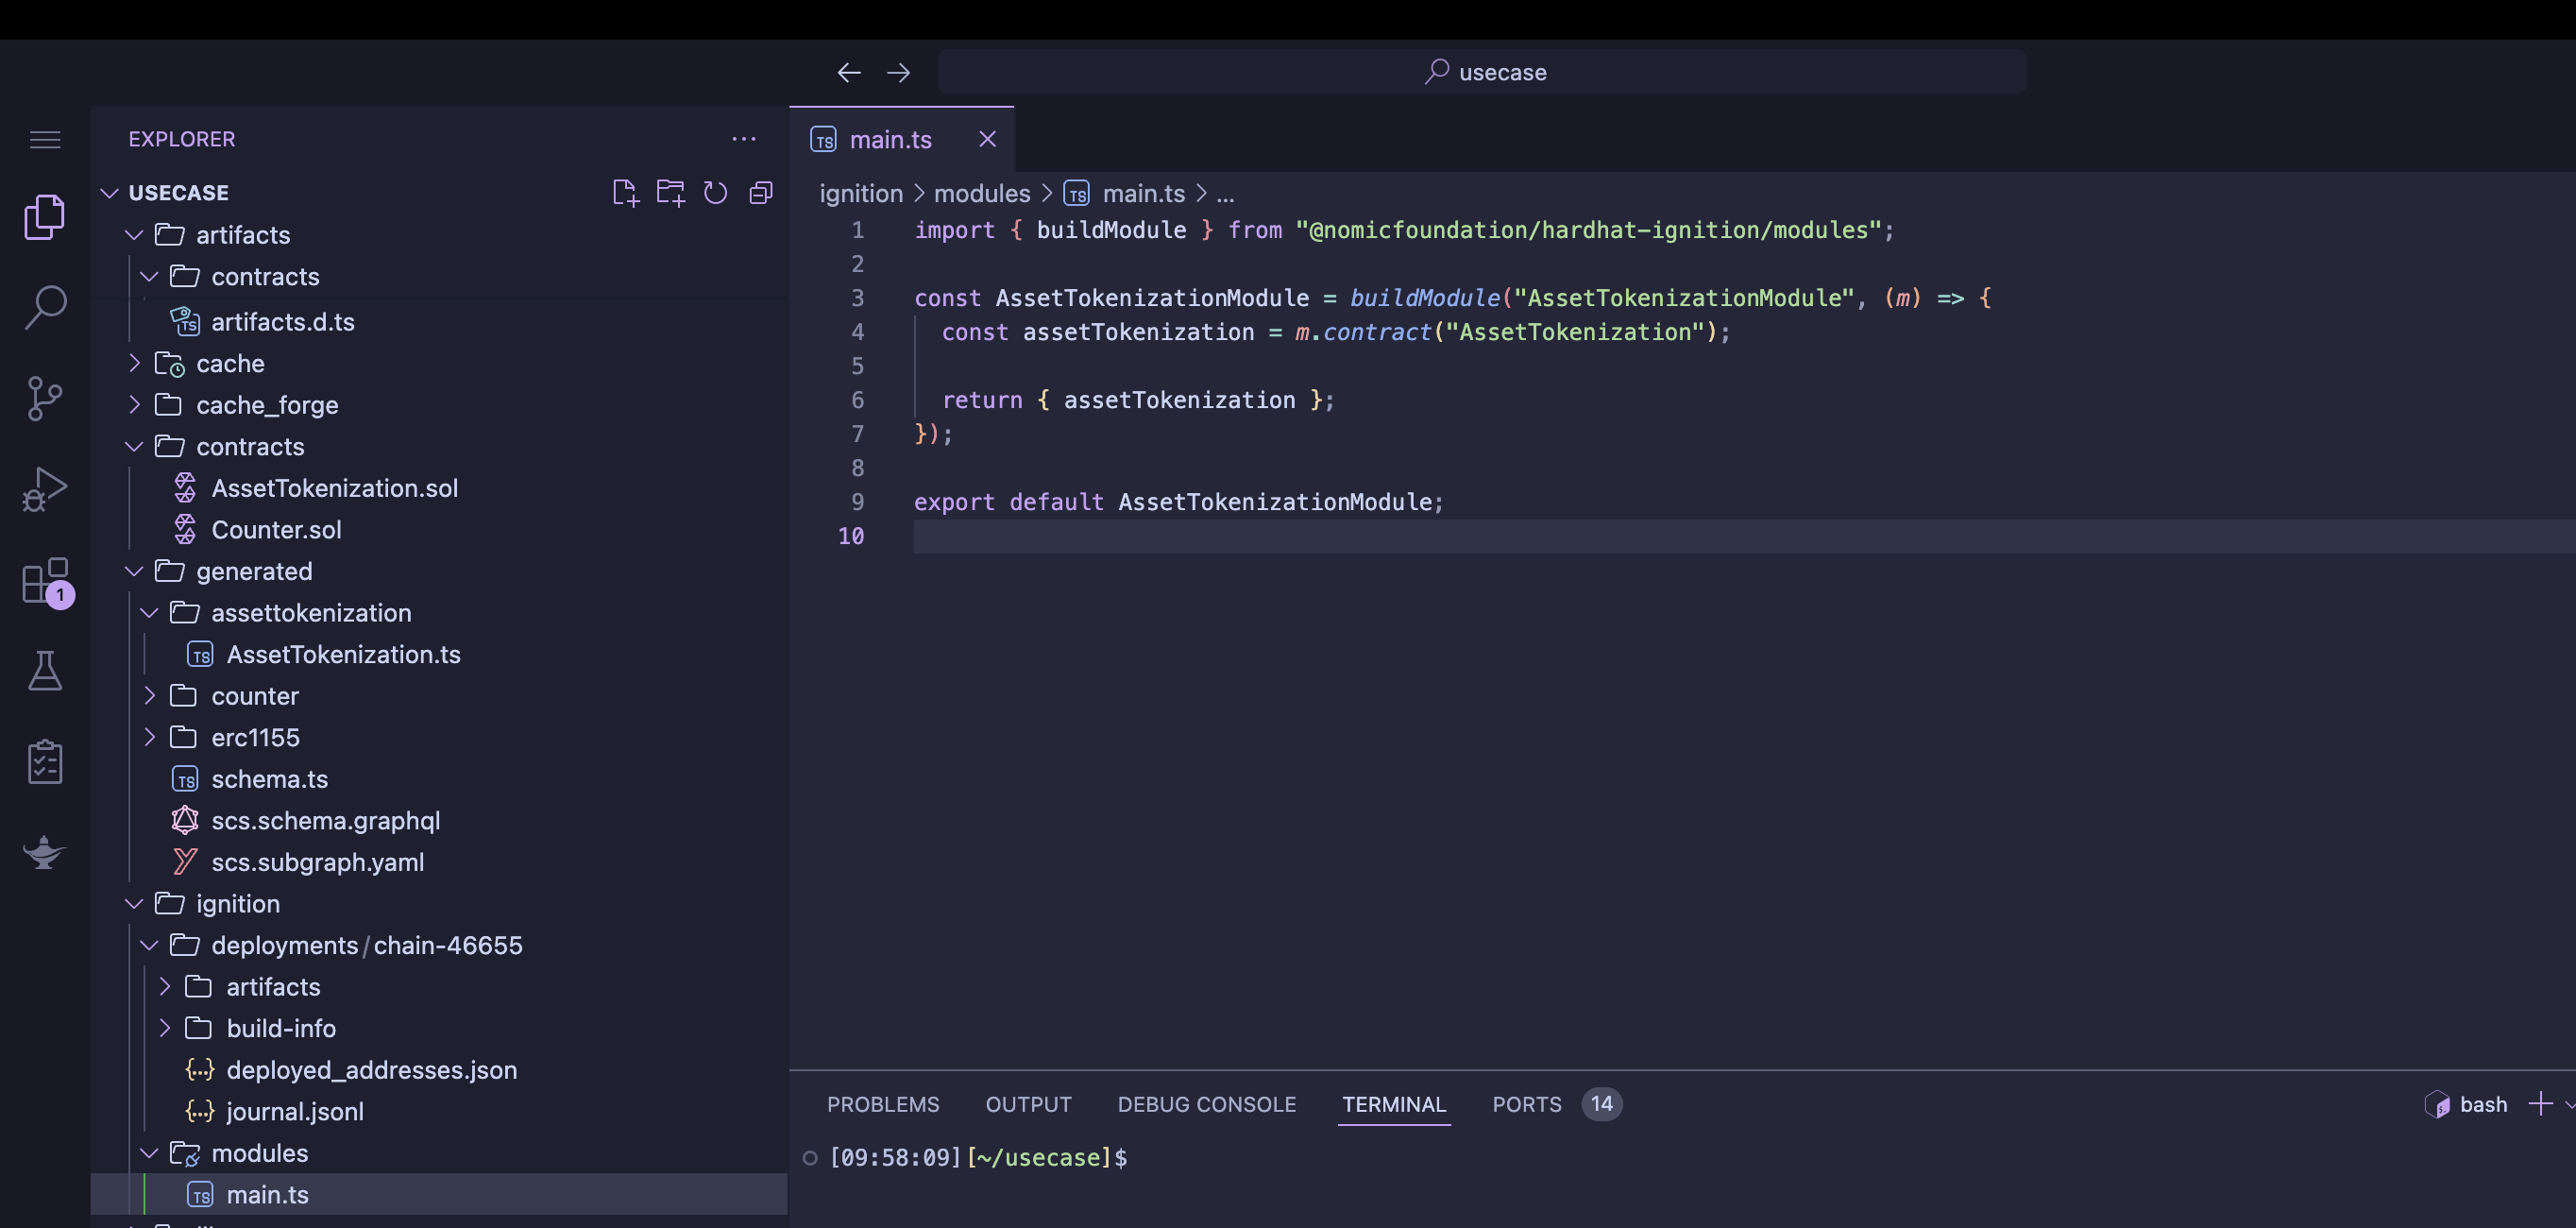The width and height of the screenshot is (2576, 1228).
Task: Open AssetTokenization.sol file
Action: (334, 488)
